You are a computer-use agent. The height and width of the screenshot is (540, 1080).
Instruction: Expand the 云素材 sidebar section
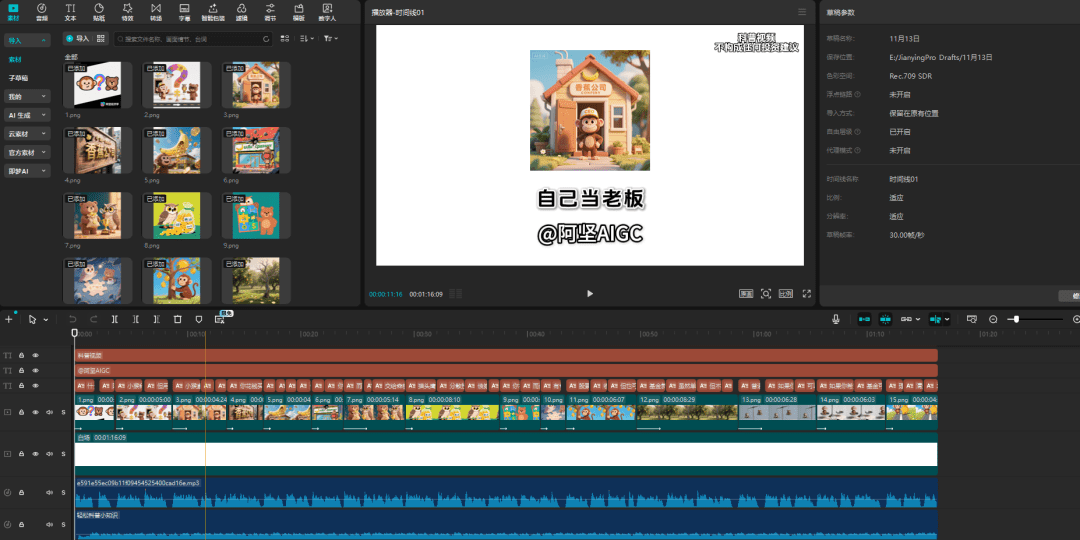tap(28, 134)
